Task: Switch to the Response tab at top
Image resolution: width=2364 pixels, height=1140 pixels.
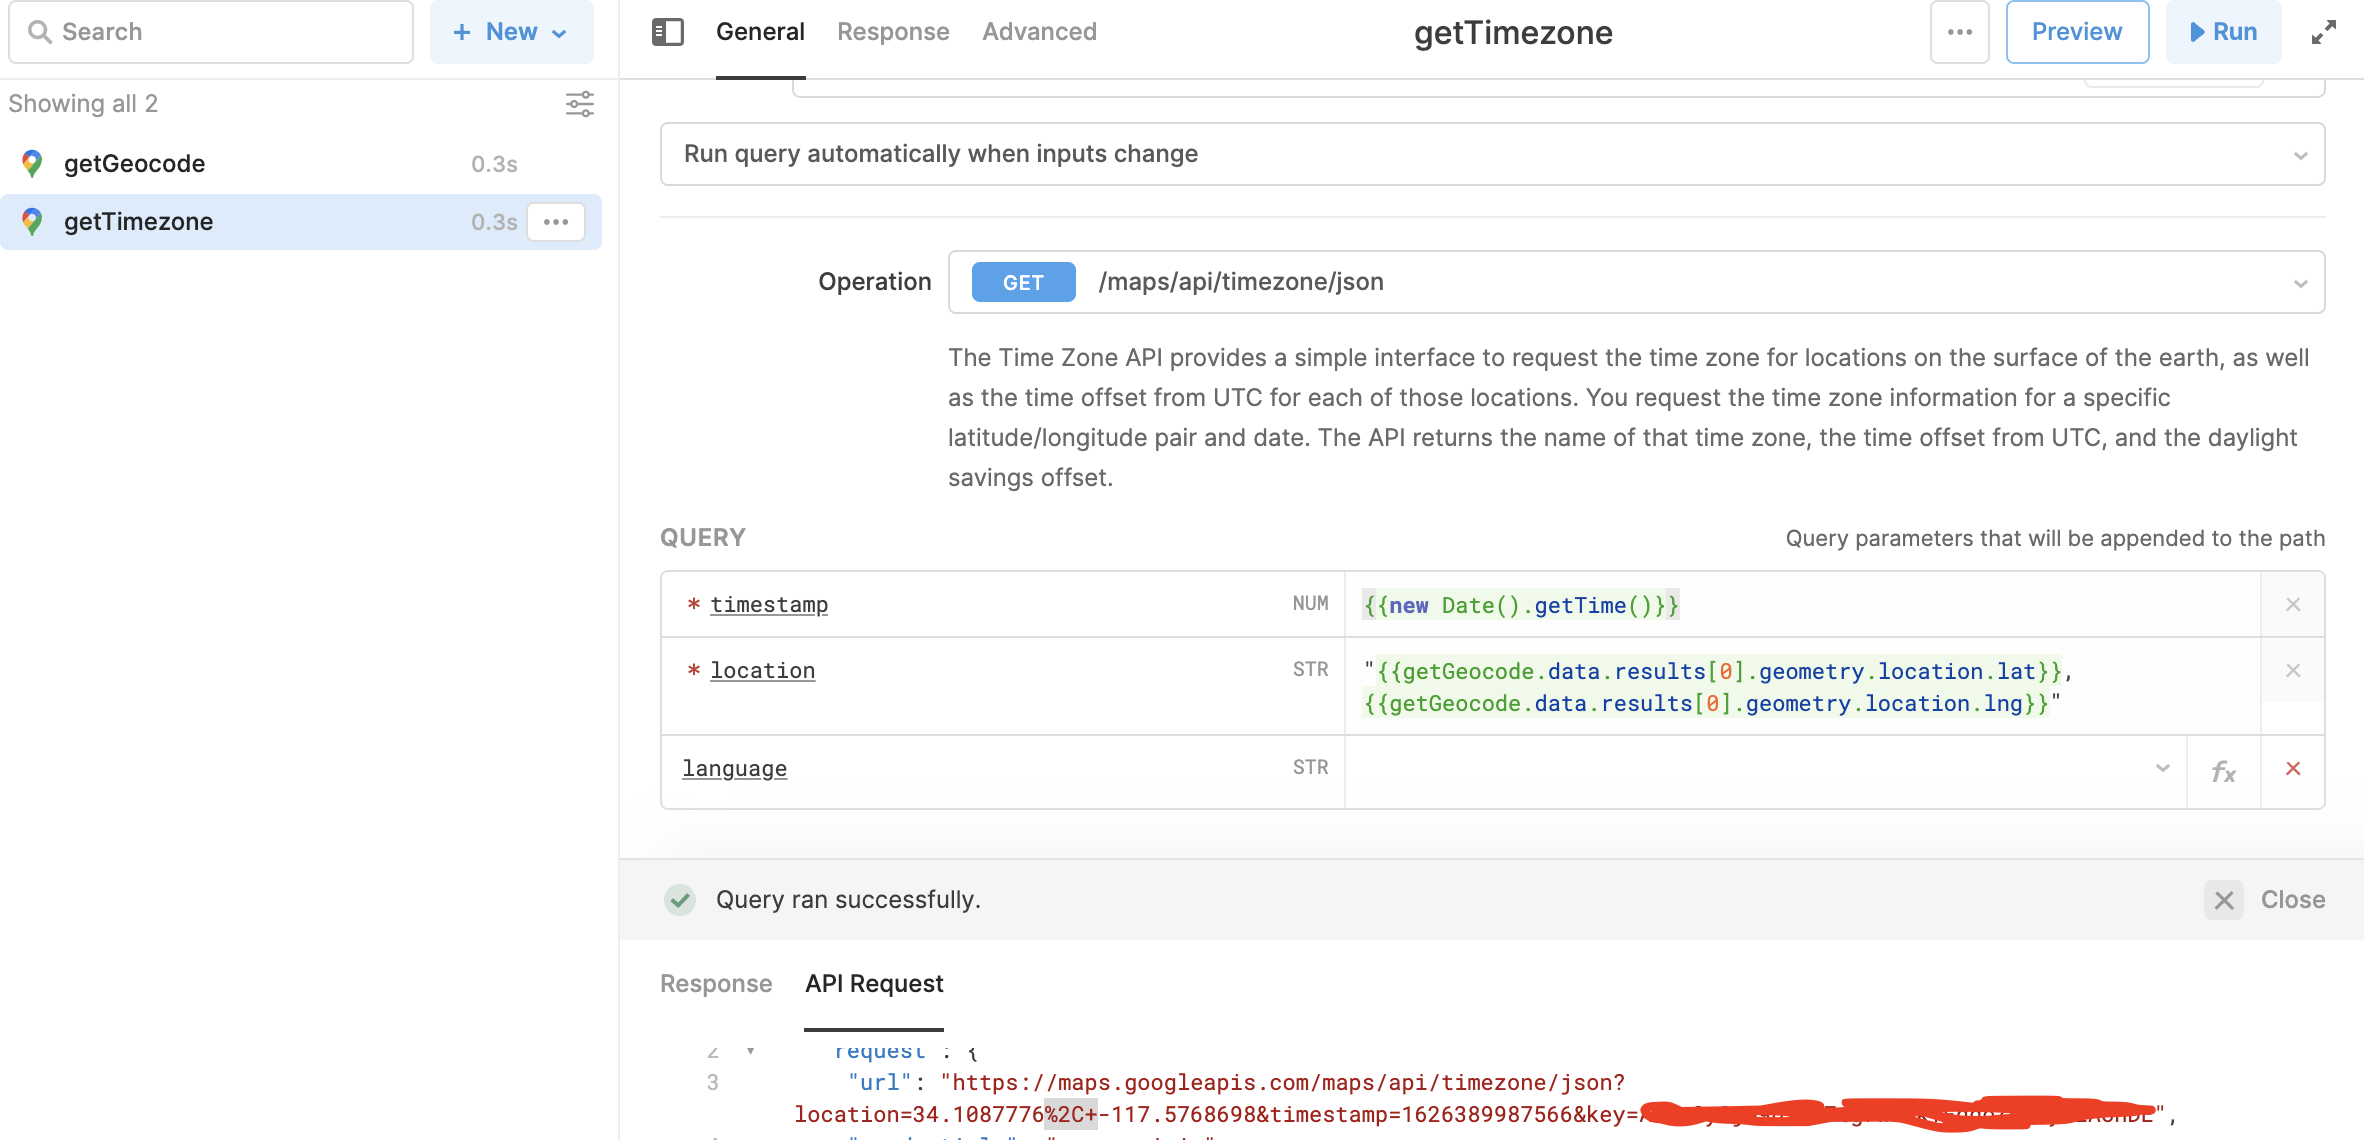Action: [893, 32]
